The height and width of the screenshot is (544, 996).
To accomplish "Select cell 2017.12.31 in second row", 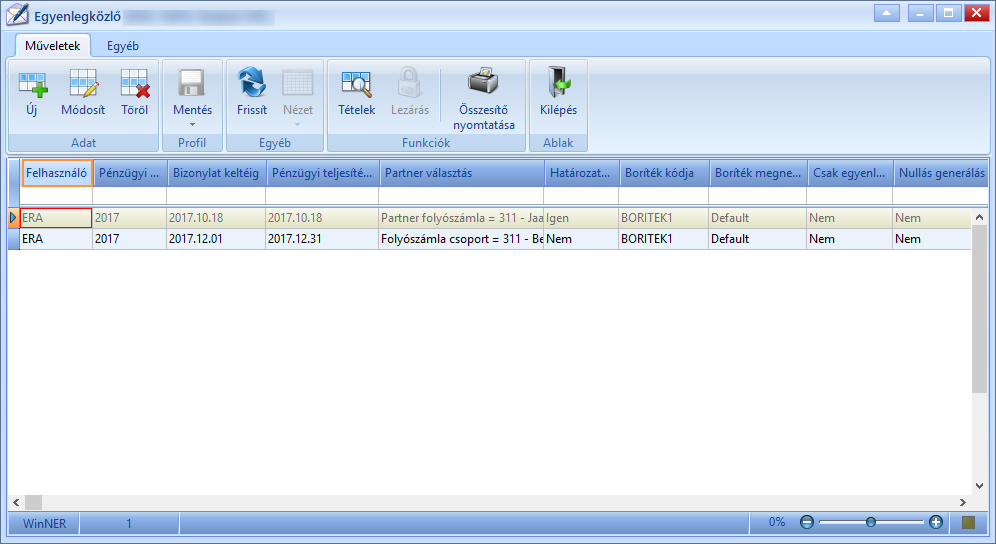I will [x=322, y=239].
